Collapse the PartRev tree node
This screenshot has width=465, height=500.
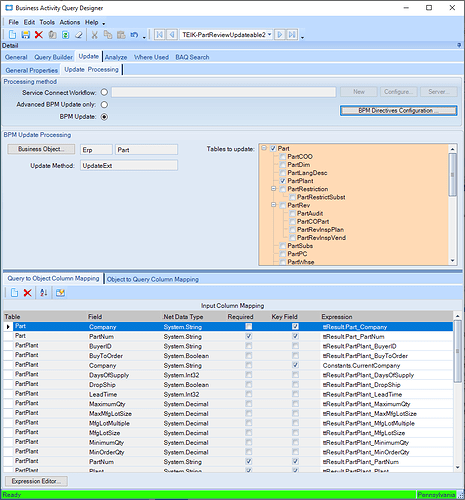point(274,205)
